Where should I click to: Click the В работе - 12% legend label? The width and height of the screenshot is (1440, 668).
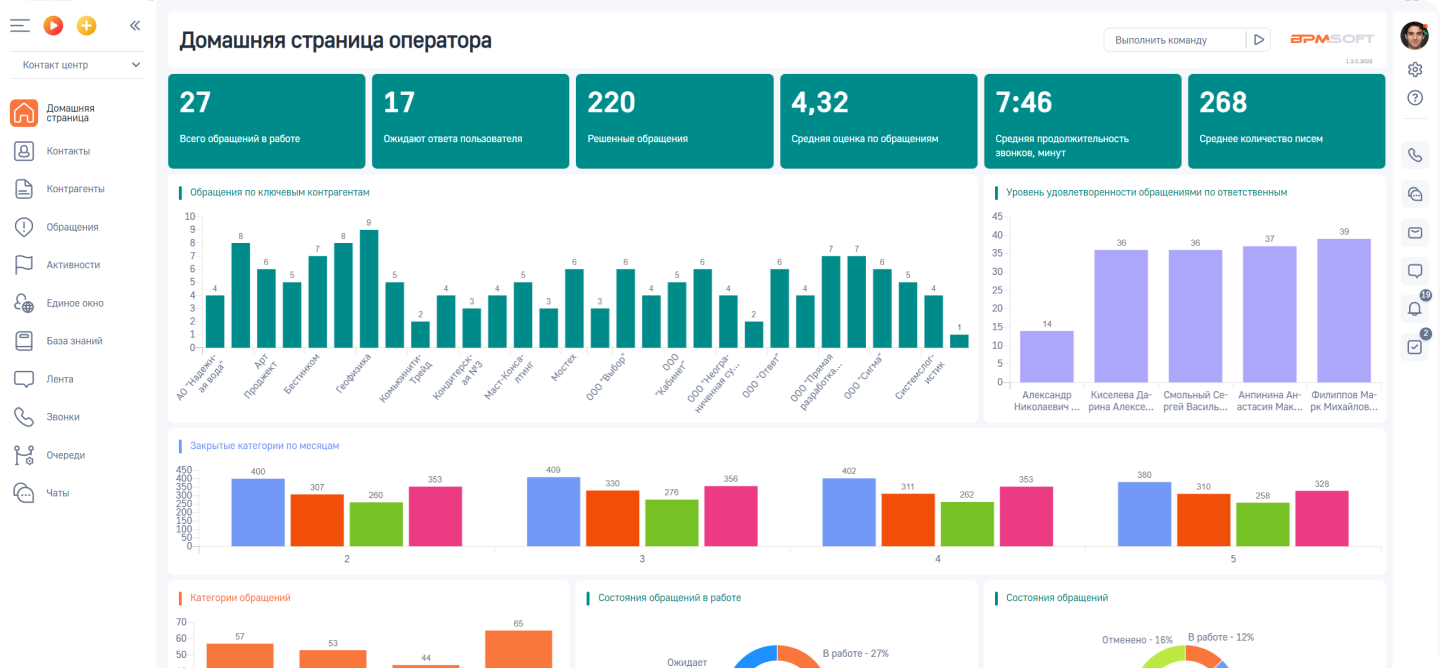coord(1221,637)
